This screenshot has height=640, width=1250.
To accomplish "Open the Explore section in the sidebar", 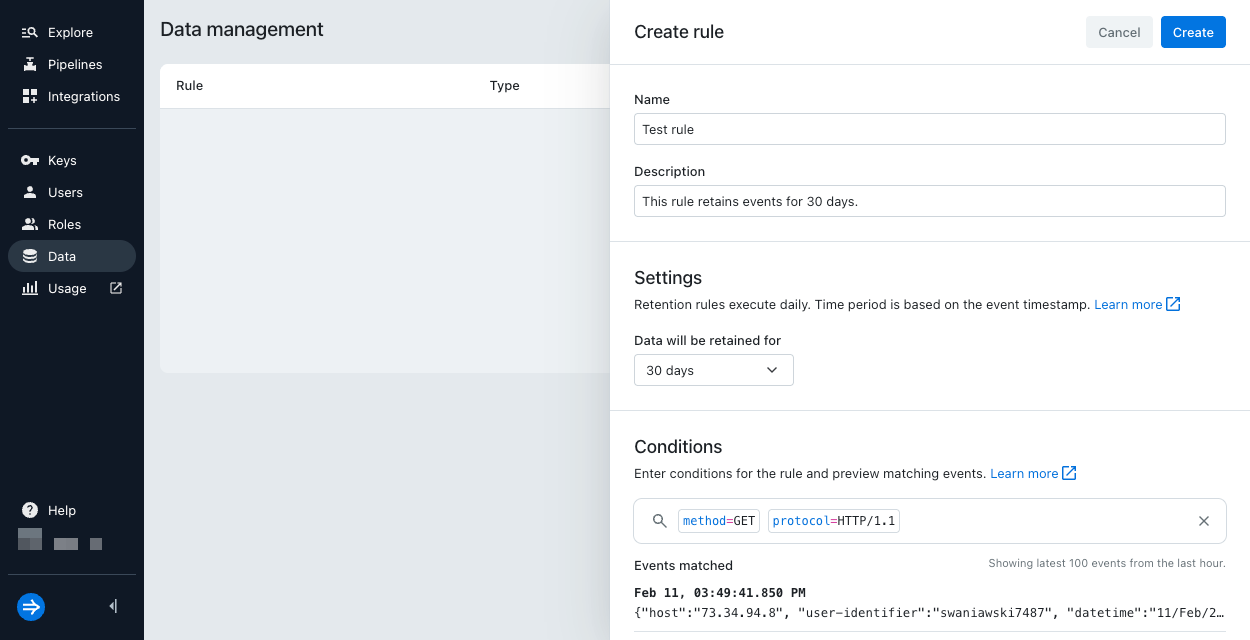I will tap(68, 32).
